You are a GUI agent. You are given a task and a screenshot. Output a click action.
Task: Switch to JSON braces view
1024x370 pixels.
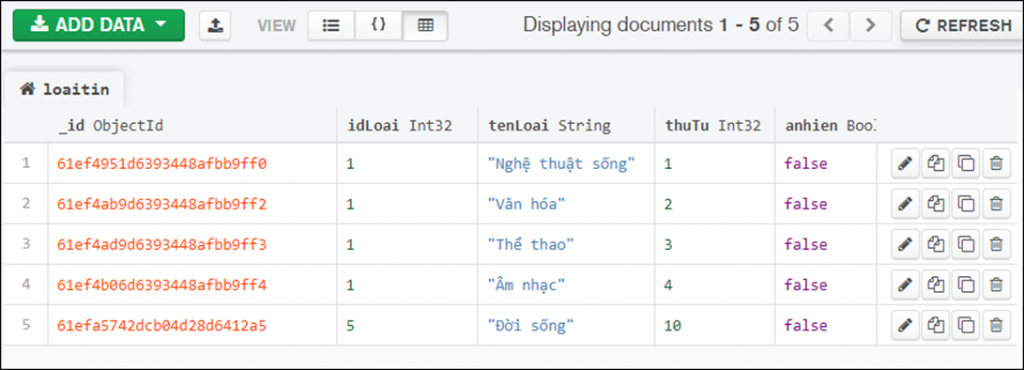point(379,25)
